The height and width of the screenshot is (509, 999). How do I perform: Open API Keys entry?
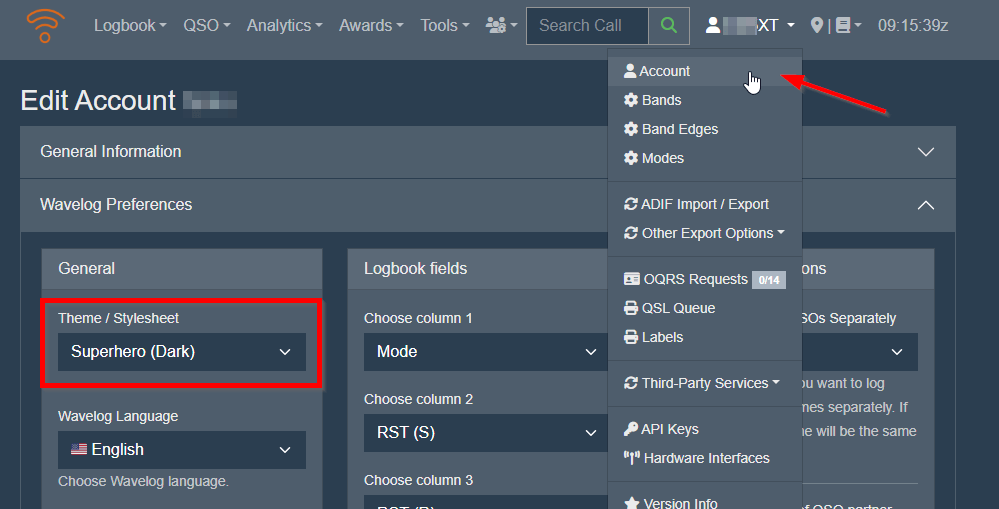click(x=705, y=429)
